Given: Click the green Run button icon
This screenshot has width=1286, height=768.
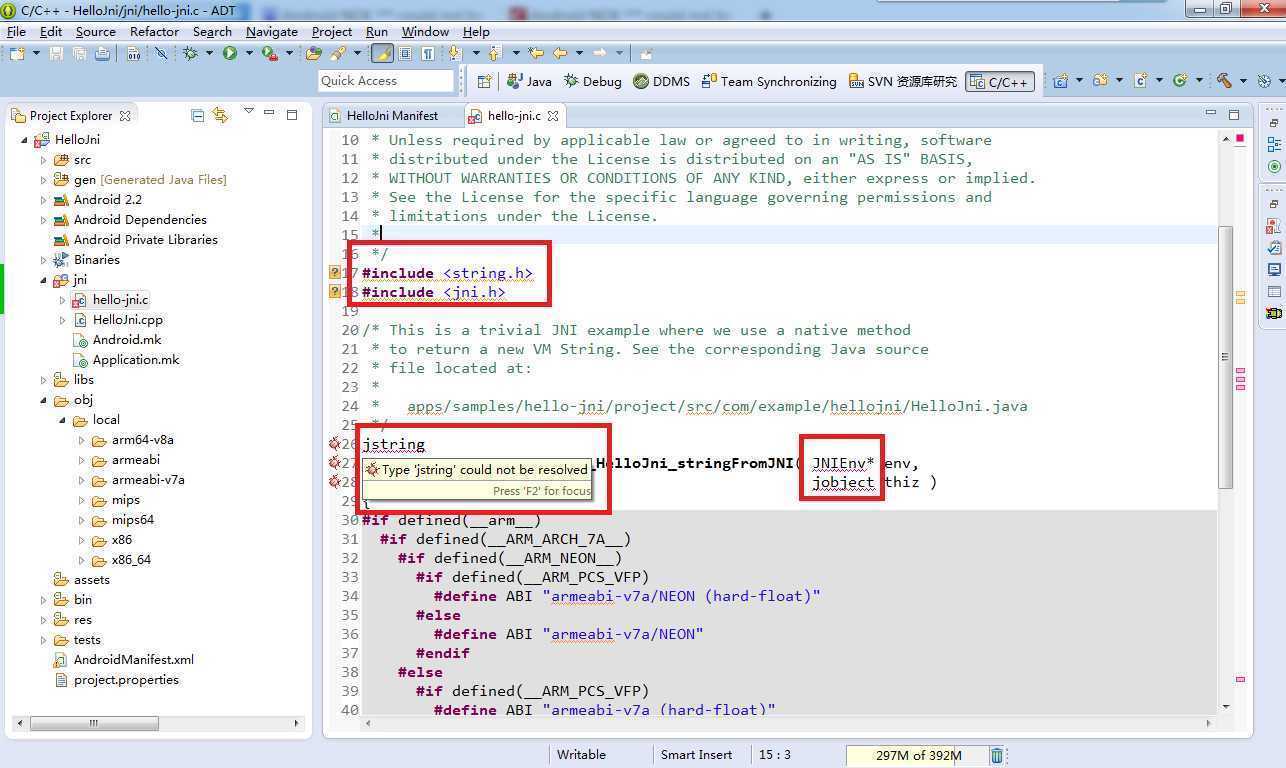Looking at the screenshot, I should [x=230, y=53].
